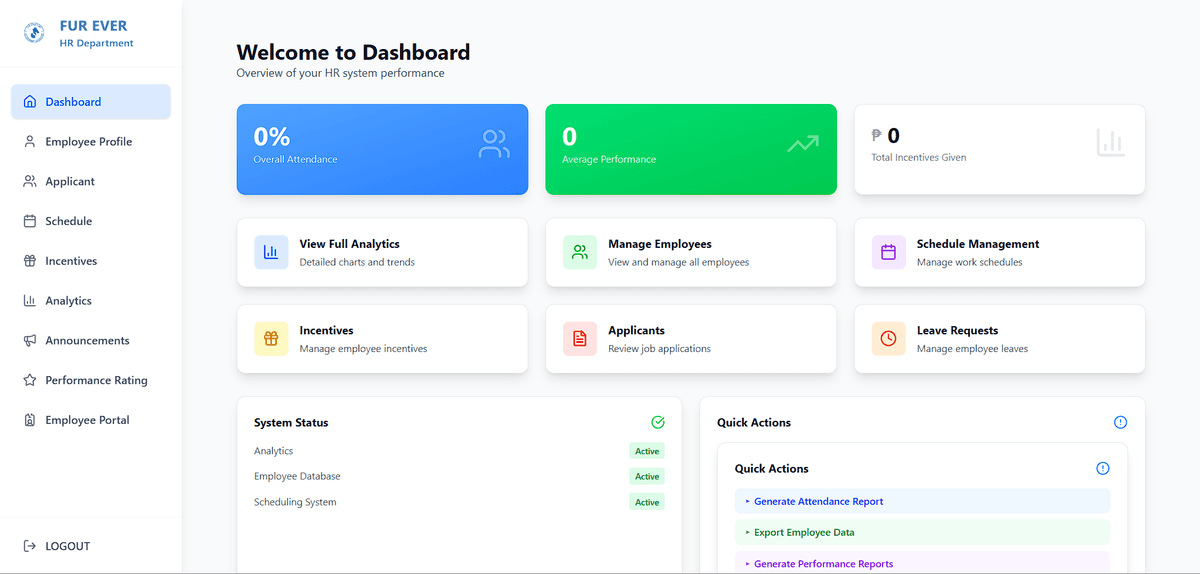Click the bar chart icon on View Full Analytics
This screenshot has width=1200, height=574.
[271, 253]
